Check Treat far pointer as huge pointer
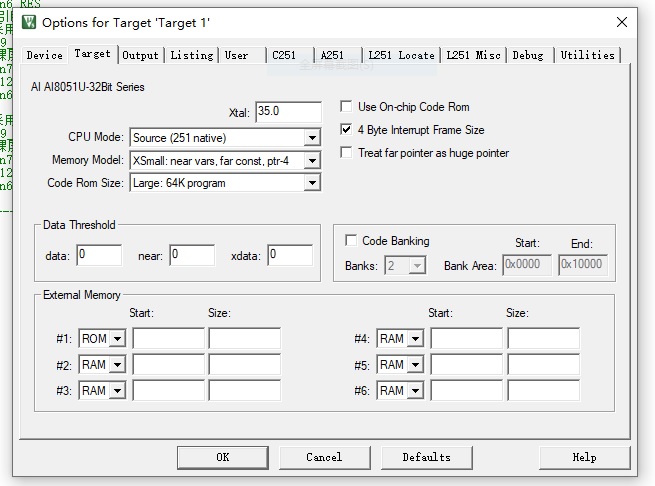The image size is (655, 486). click(x=347, y=153)
